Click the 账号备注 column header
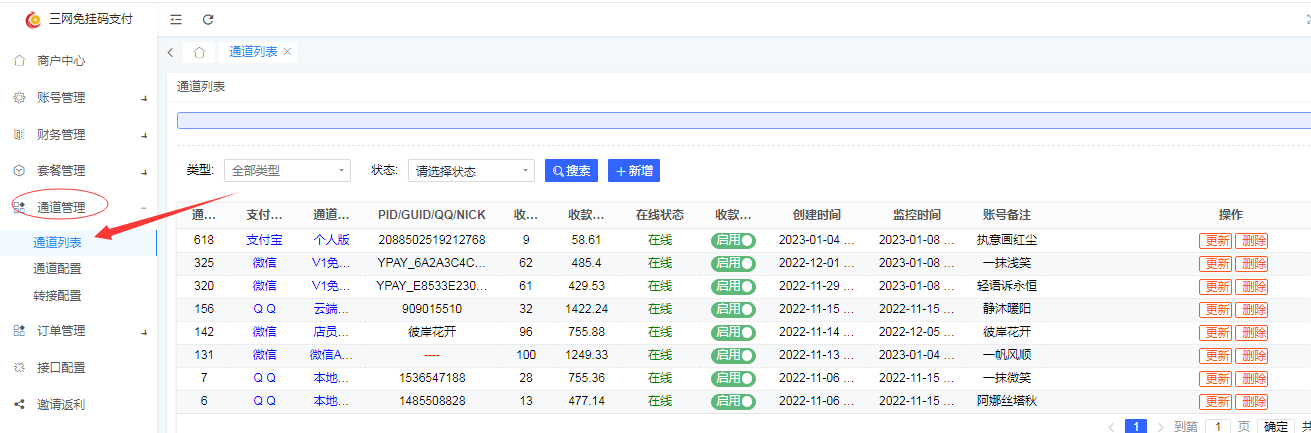 pos(1007,215)
